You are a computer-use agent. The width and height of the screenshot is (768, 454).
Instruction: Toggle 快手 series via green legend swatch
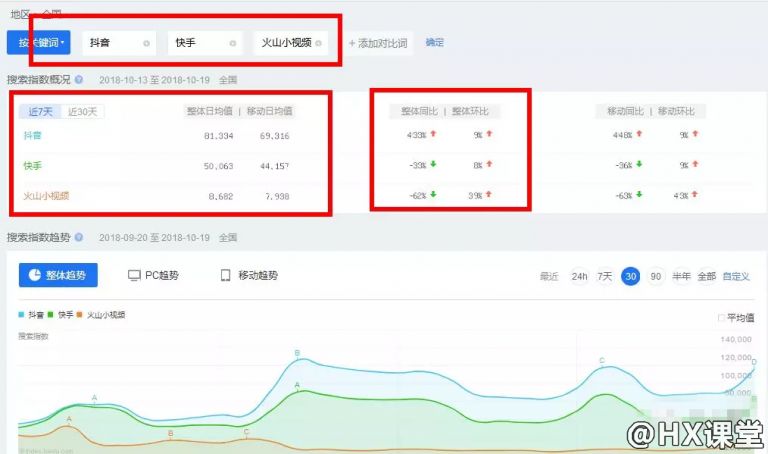pyautogui.click(x=50, y=314)
